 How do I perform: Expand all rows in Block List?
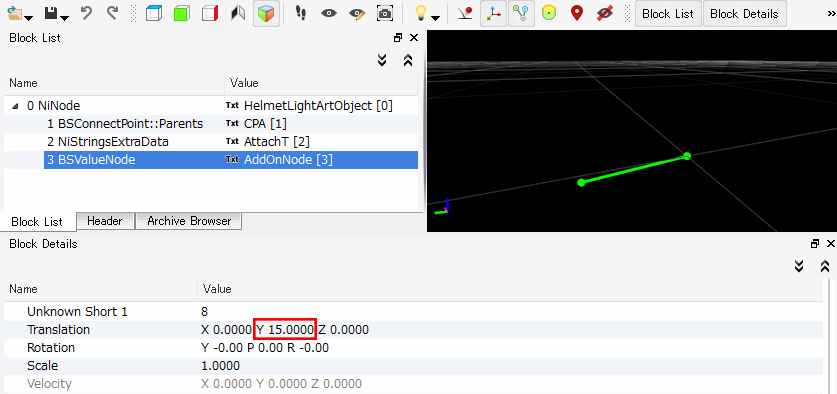382,60
